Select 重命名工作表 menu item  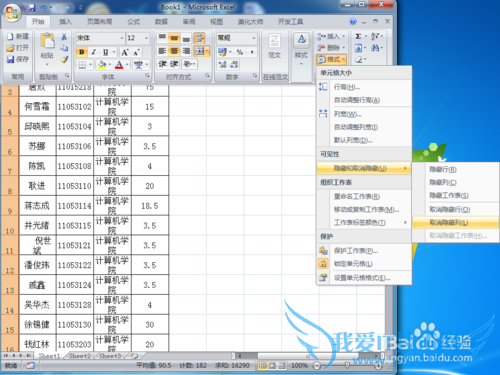(364, 196)
